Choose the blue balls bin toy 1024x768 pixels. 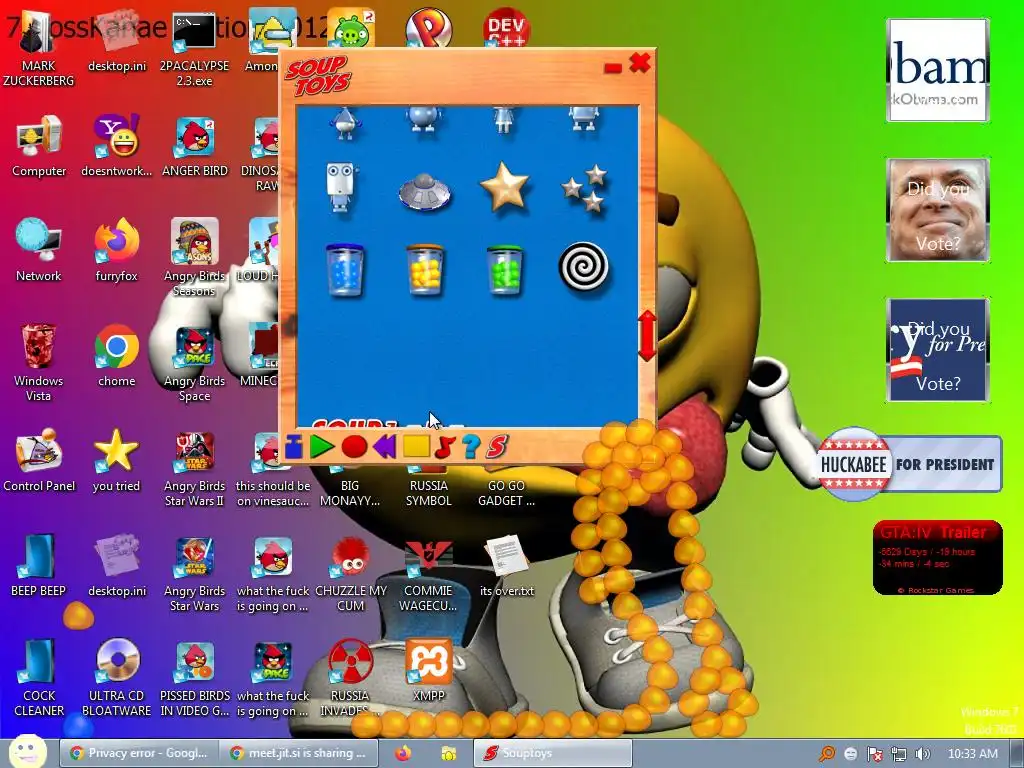tap(345, 270)
